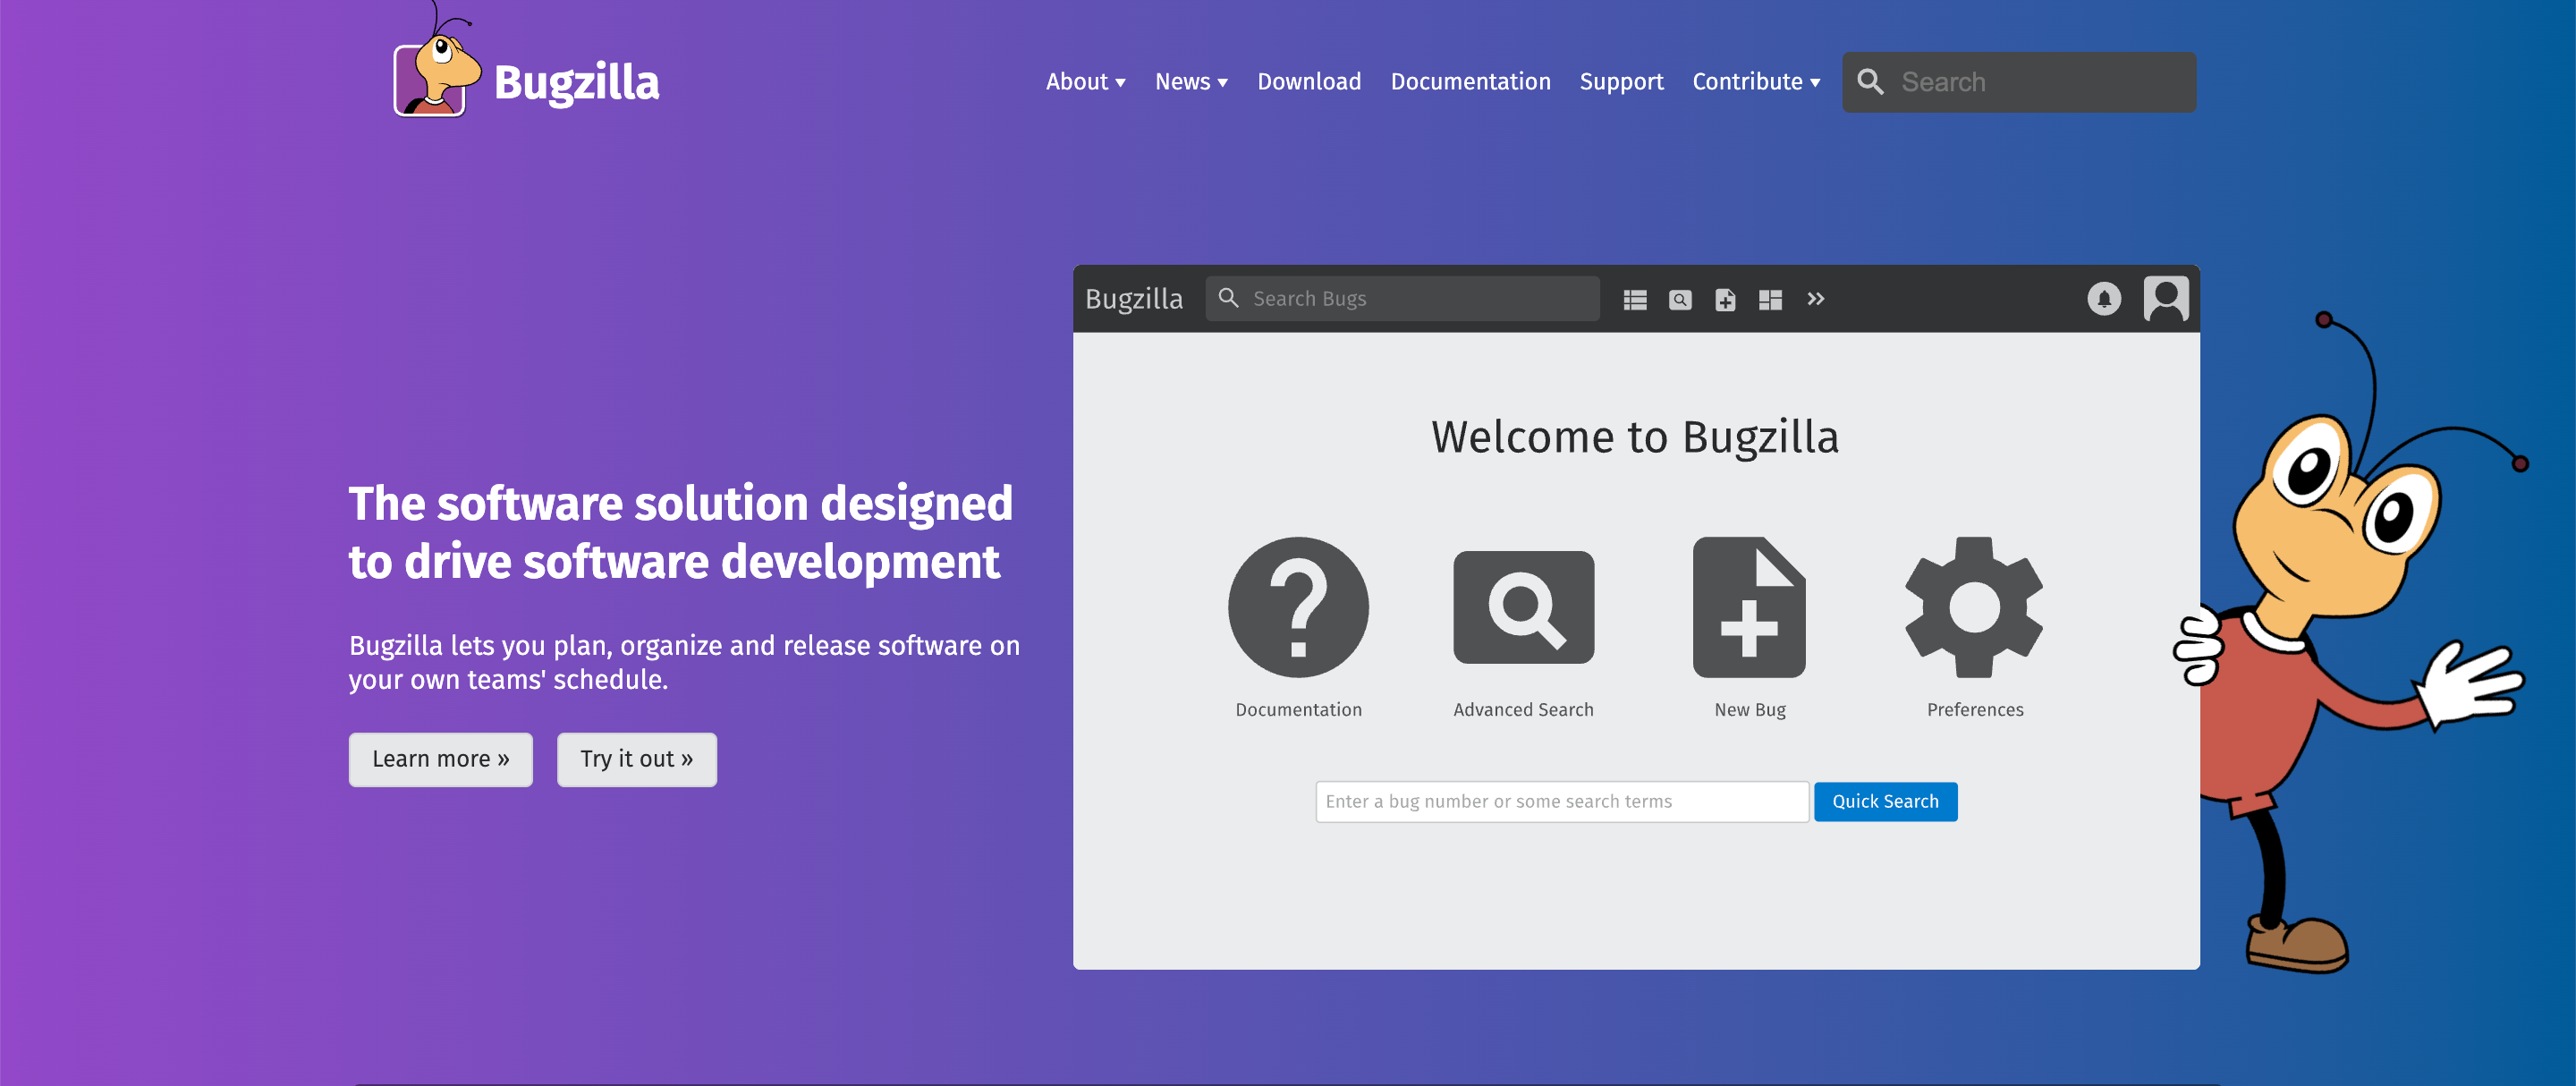Go to the Download page
This screenshot has width=2576, height=1086.
point(1308,82)
